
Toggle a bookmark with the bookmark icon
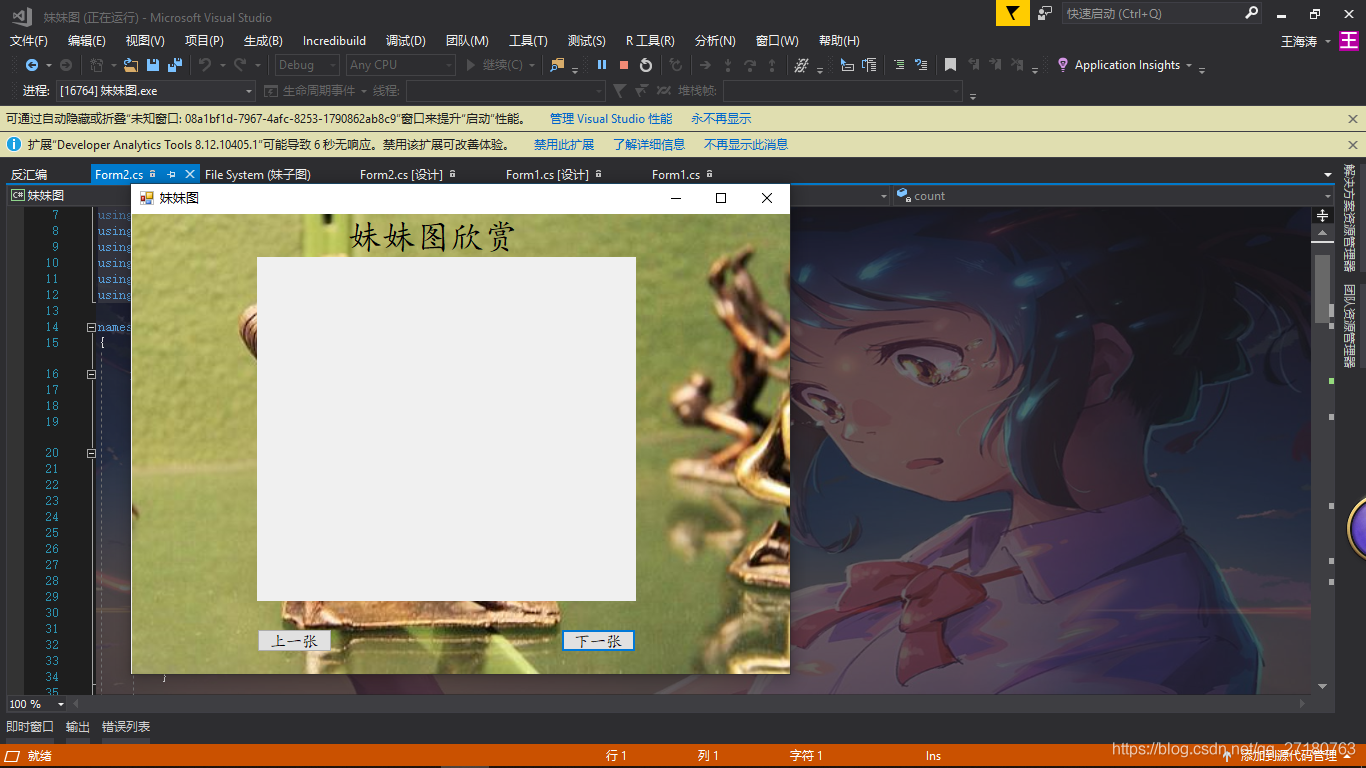pyautogui.click(x=950, y=65)
